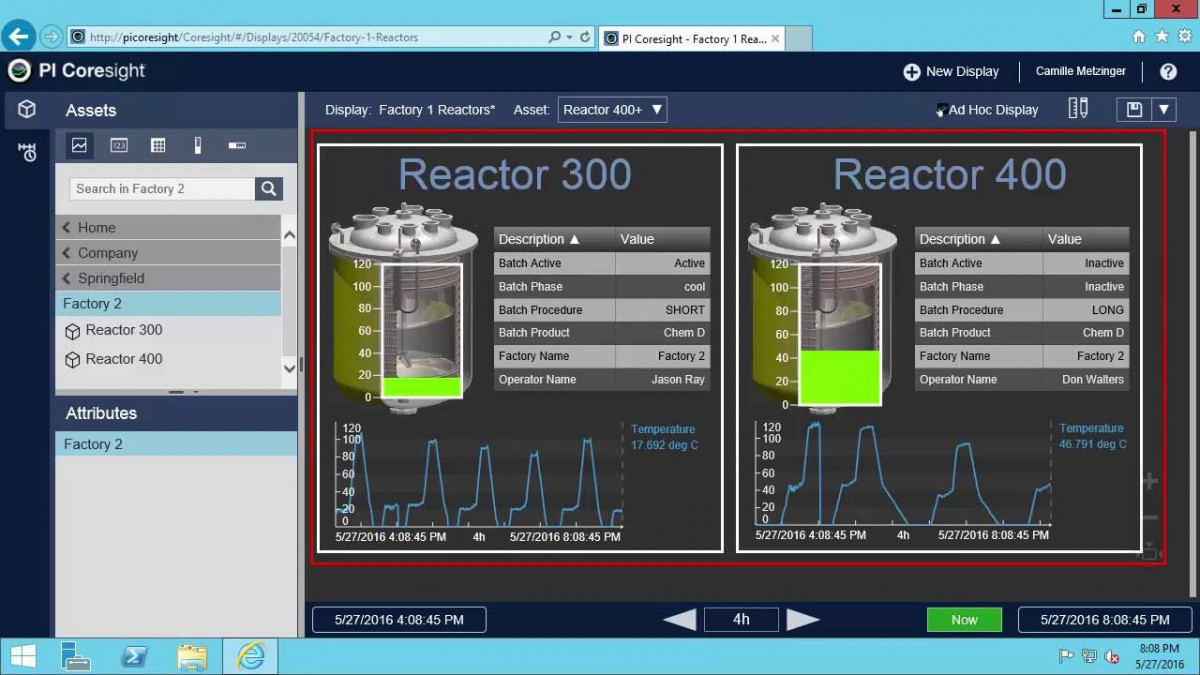
Task: Click the Now button
Action: [x=964, y=620]
